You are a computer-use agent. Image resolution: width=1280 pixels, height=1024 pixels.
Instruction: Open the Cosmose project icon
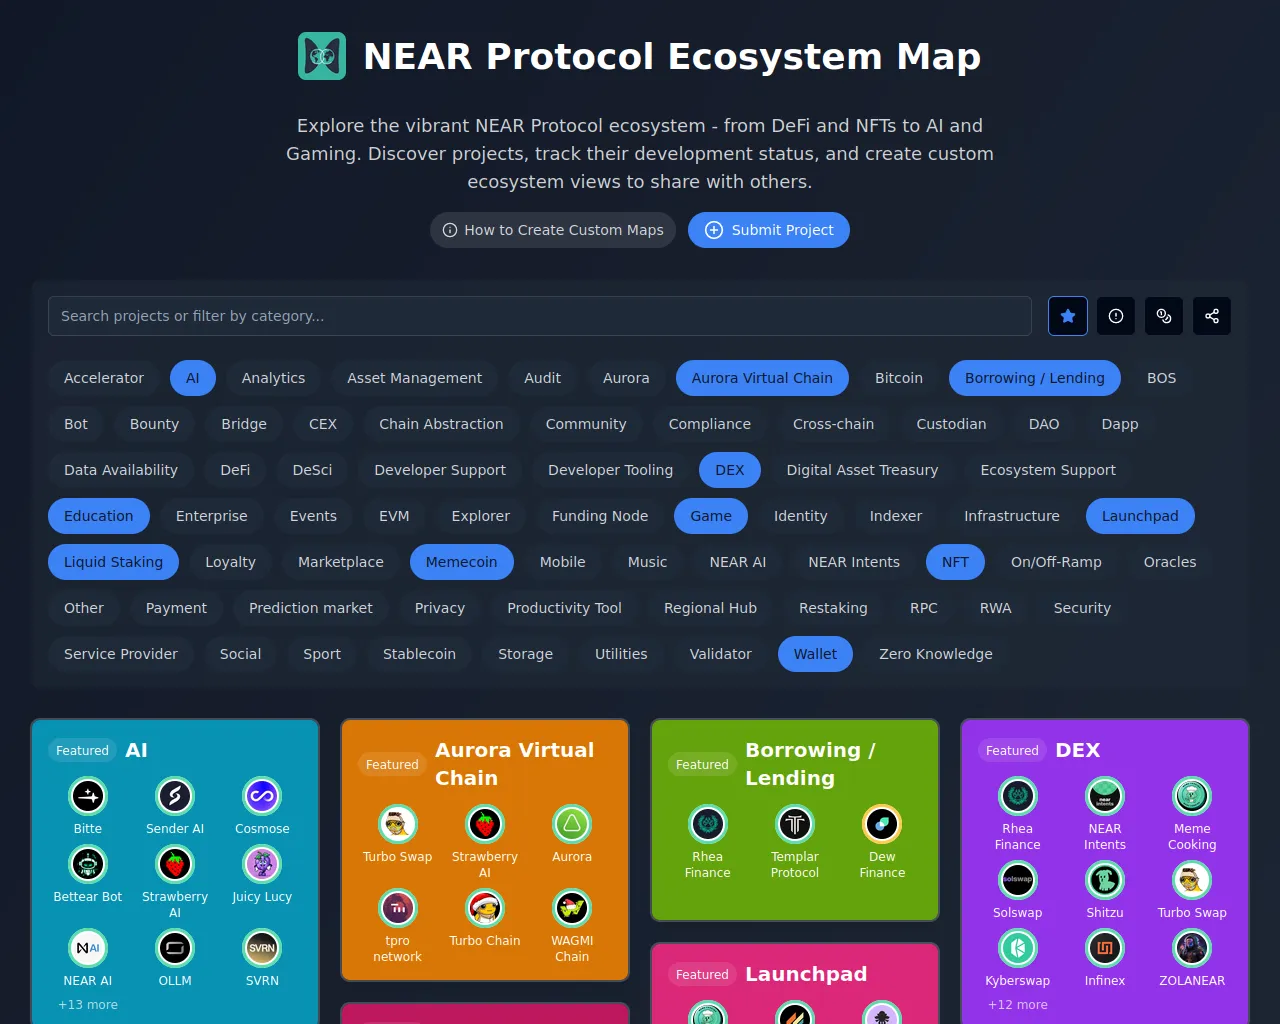tap(262, 796)
